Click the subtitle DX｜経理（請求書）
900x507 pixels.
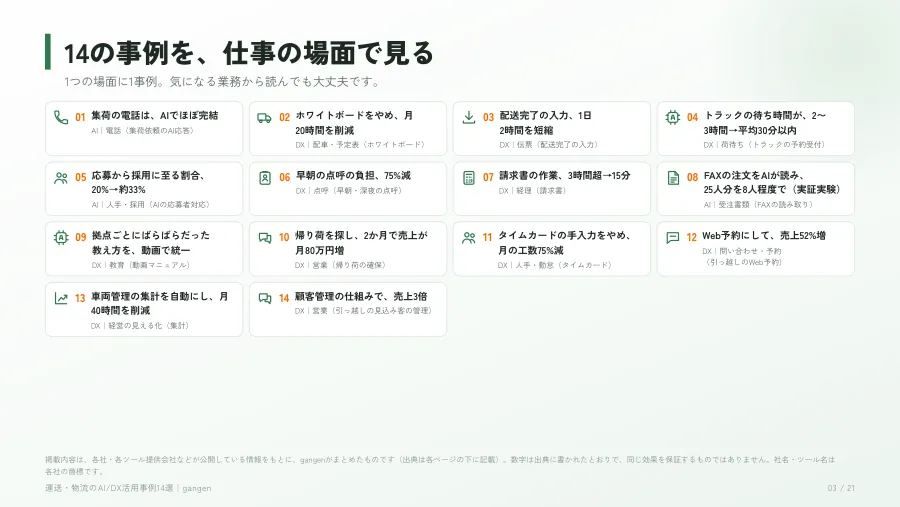(533, 191)
